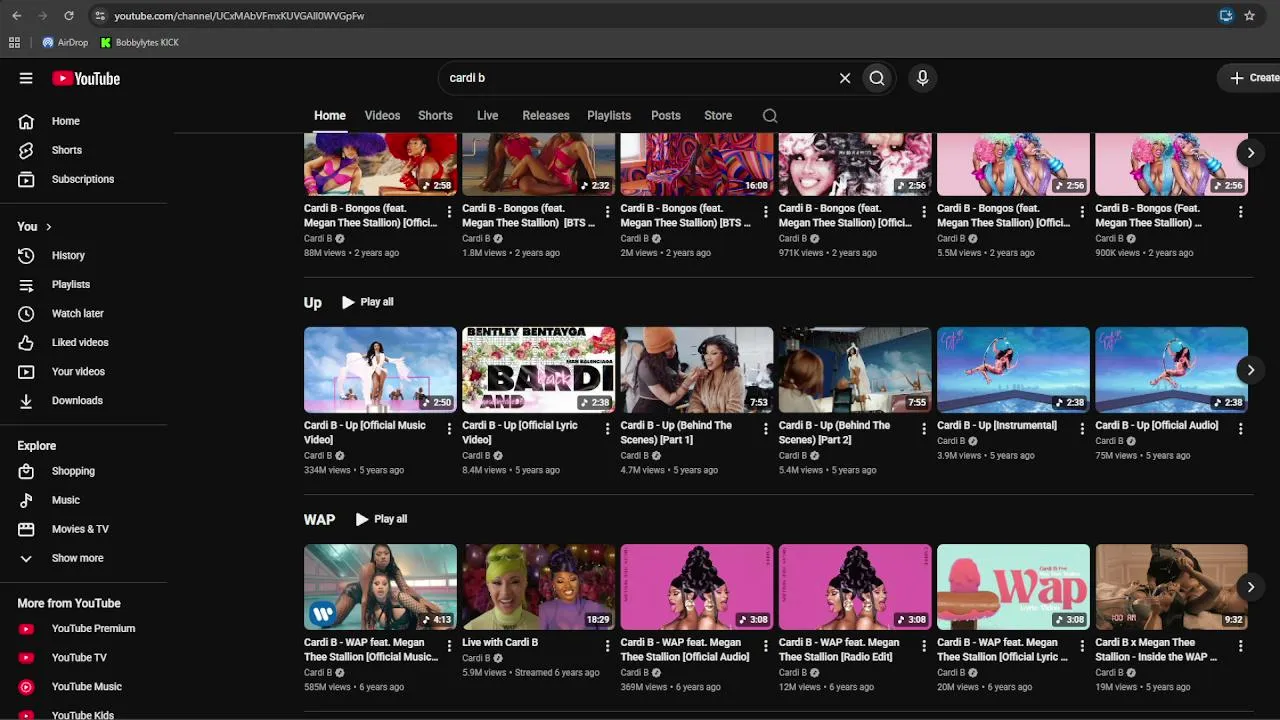Switch to the channel Playlists tab
The height and width of the screenshot is (720, 1280).
609,116
